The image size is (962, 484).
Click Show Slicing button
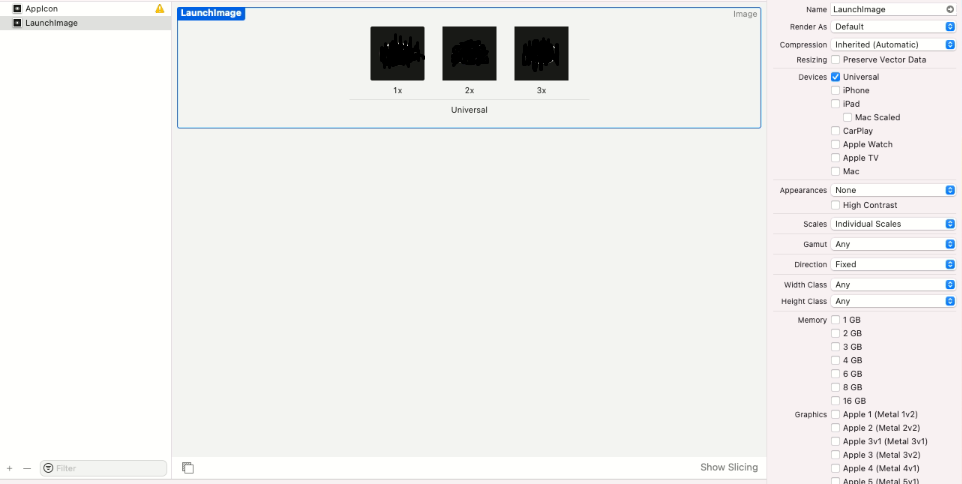pyautogui.click(x=729, y=467)
